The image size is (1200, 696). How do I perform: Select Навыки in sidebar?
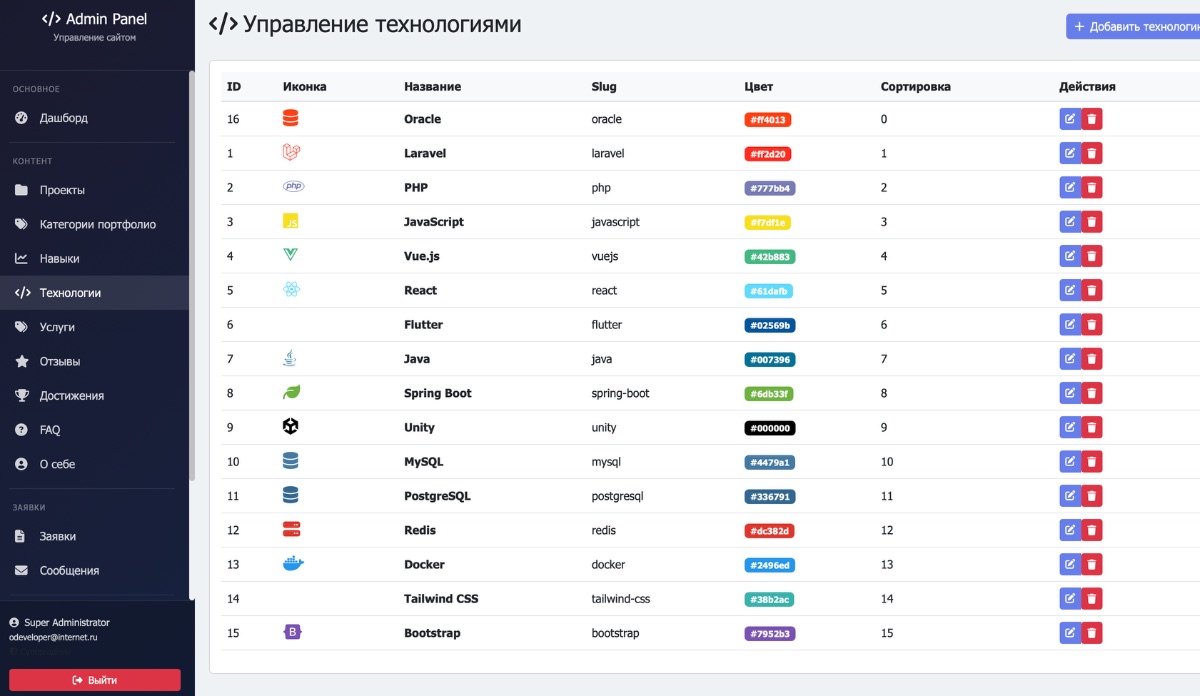click(94, 258)
